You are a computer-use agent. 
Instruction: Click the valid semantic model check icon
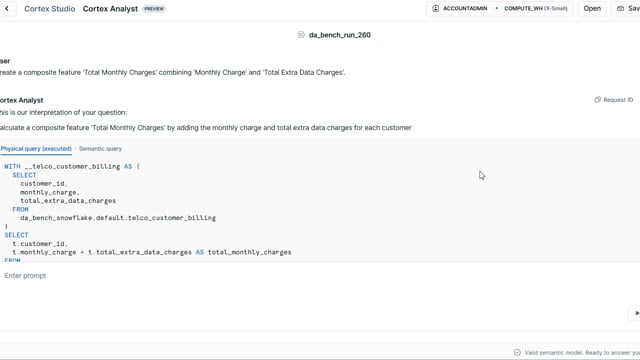point(517,352)
